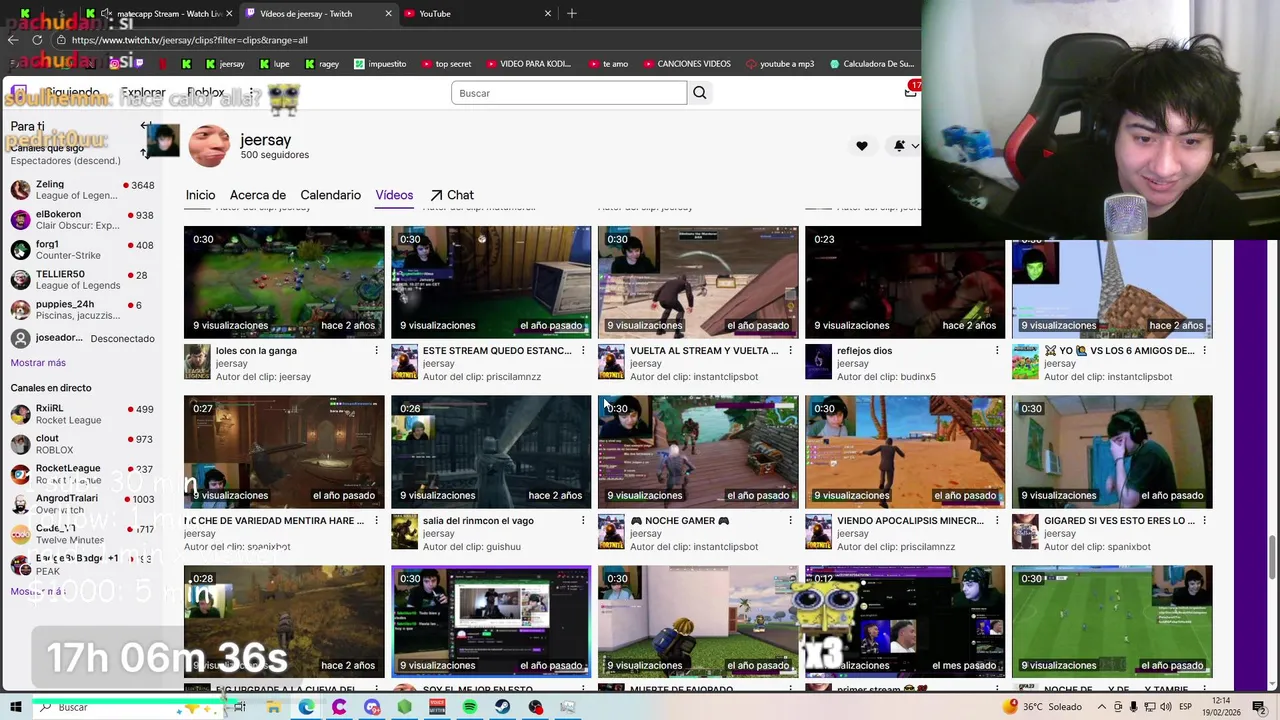Image resolution: width=1280 pixels, height=720 pixels.
Task: Play the 'salia del rinmcon el vago' thumbnail
Action: [x=491, y=452]
